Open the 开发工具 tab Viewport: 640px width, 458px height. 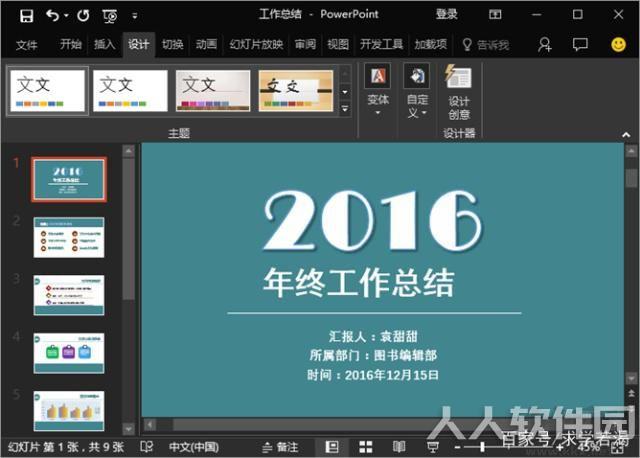[382, 44]
